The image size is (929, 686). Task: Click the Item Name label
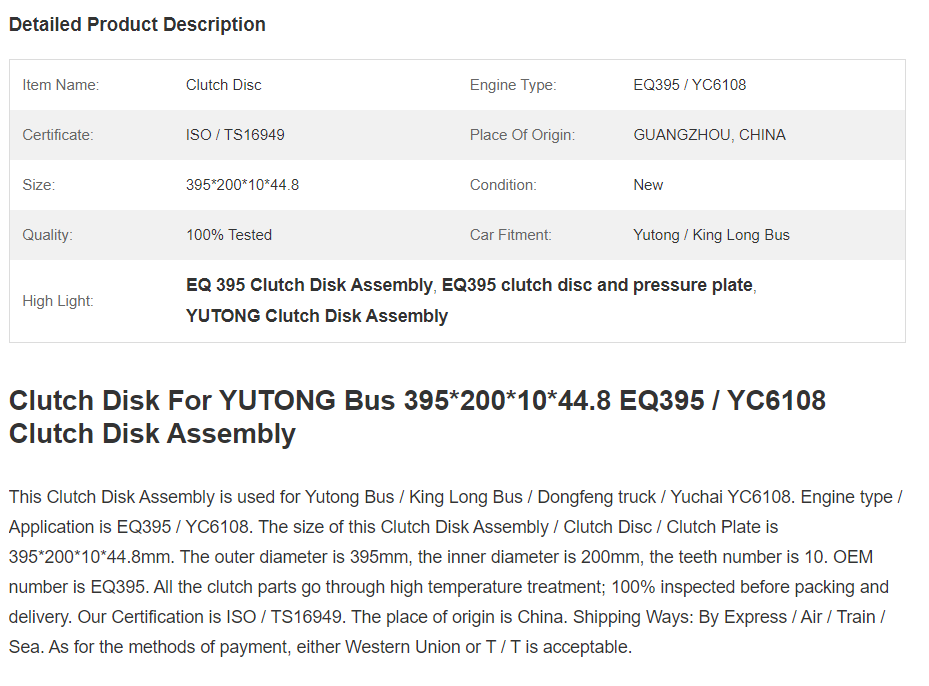60,85
